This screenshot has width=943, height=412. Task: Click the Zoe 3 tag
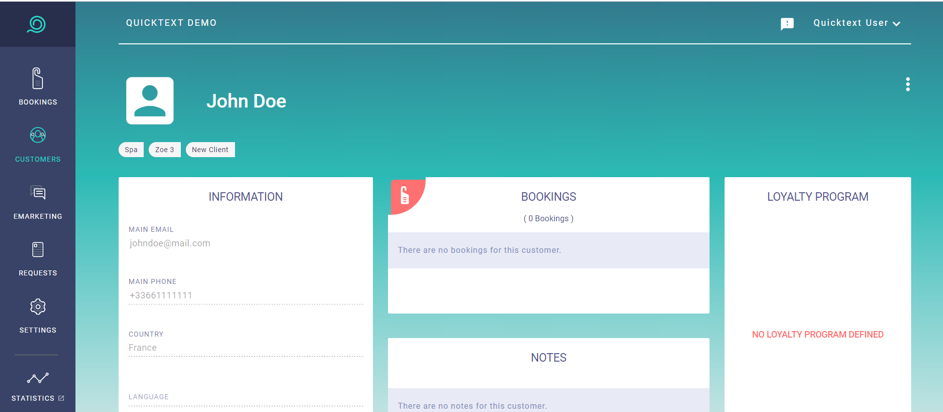pyautogui.click(x=165, y=150)
